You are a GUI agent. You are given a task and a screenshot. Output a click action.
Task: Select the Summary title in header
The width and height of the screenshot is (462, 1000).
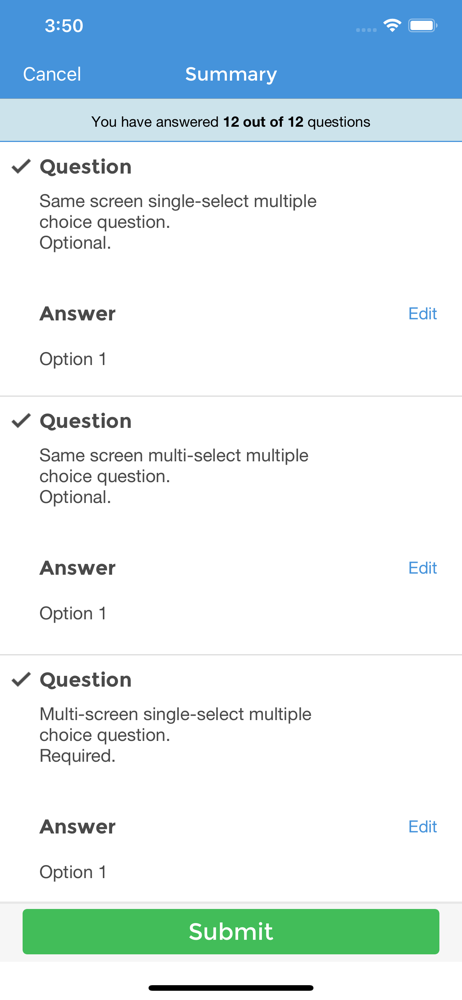tap(231, 75)
